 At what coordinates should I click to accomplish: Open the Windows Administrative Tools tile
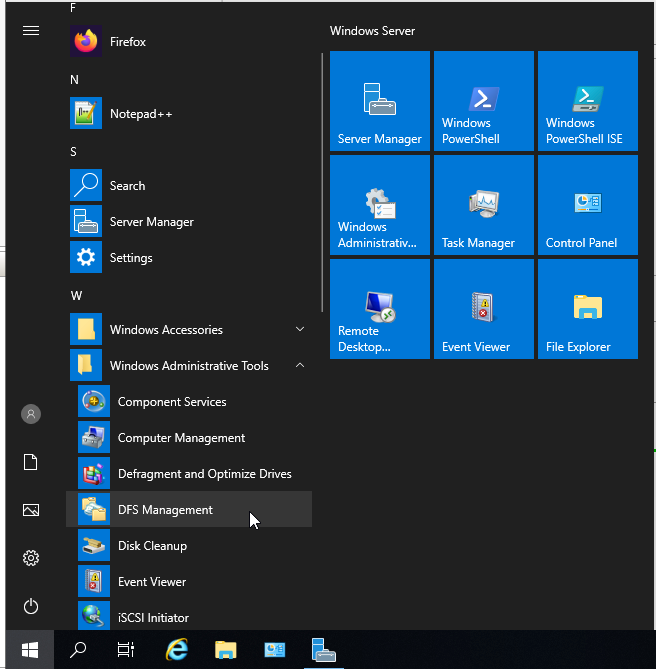pos(380,205)
